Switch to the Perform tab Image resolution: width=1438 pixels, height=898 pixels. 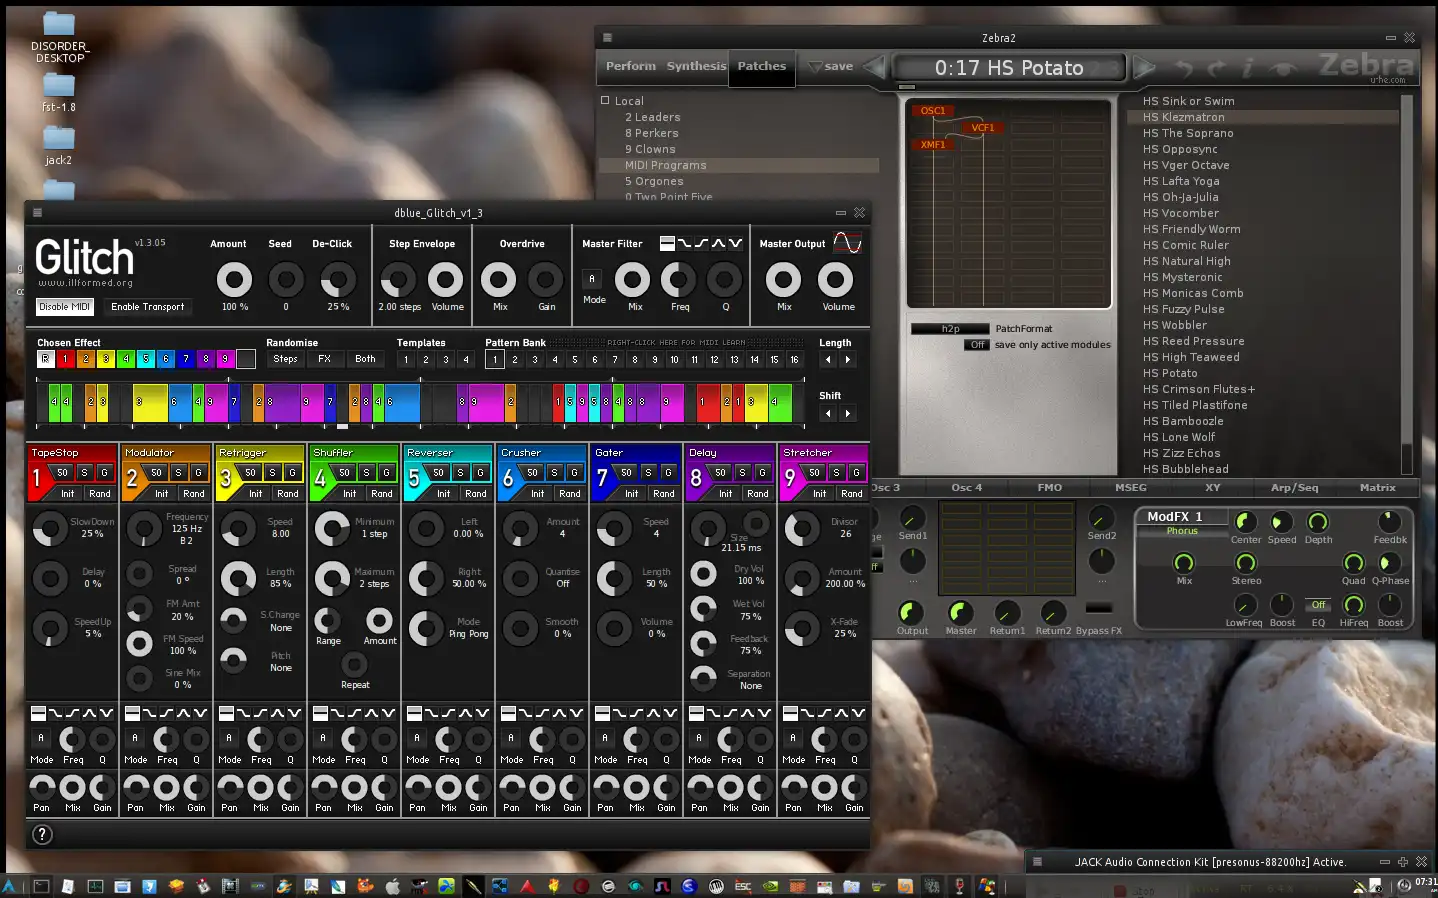631,66
